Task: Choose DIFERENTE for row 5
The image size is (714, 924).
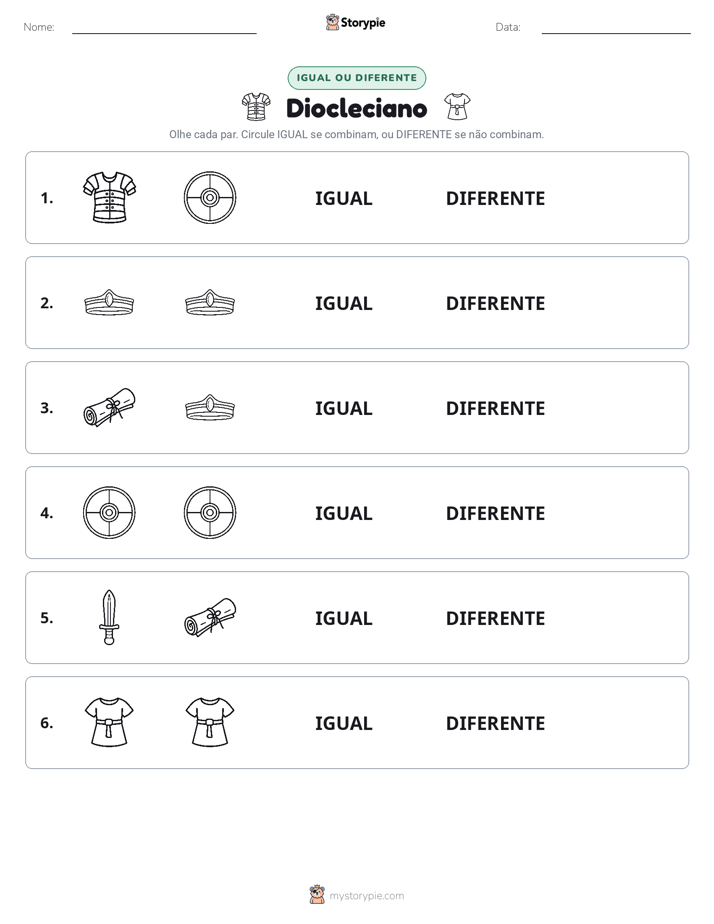Action: pyautogui.click(x=495, y=618)
